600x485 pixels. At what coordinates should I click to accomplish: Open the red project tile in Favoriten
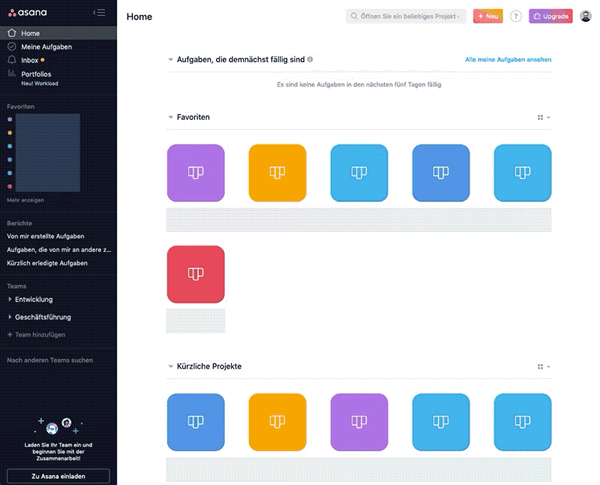pyautogui.click(x=196, y=274)
